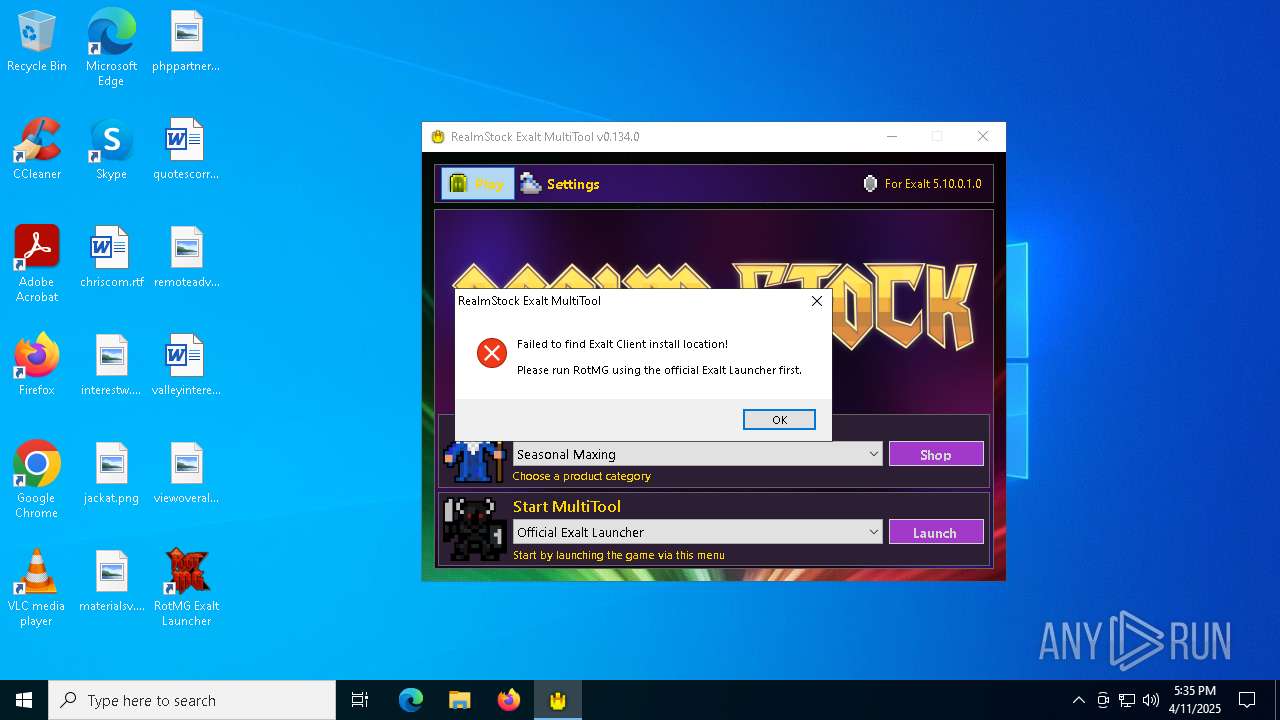The width and height of the screenshot is (1280, 720).
Task: Select the phppartner image file icon
Action: point(186,43)
